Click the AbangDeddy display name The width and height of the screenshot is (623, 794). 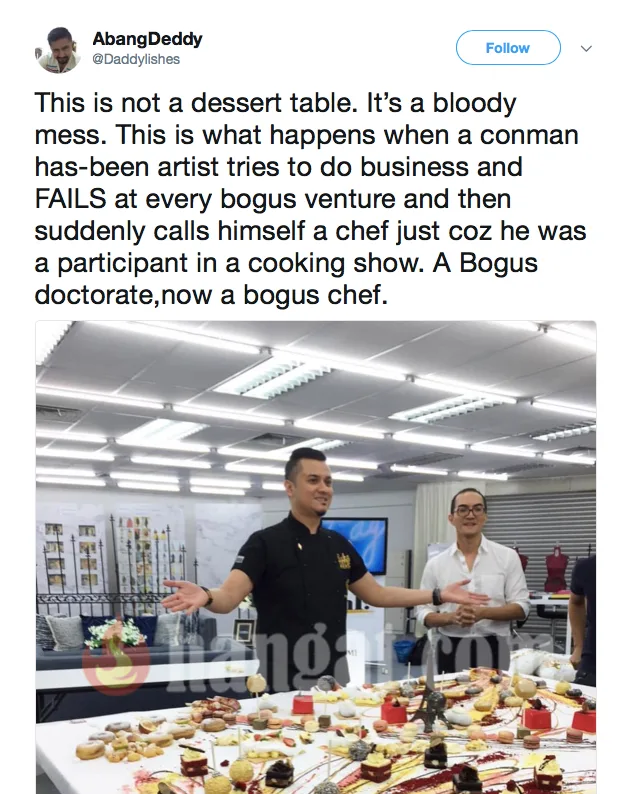(x=147, y=39)
